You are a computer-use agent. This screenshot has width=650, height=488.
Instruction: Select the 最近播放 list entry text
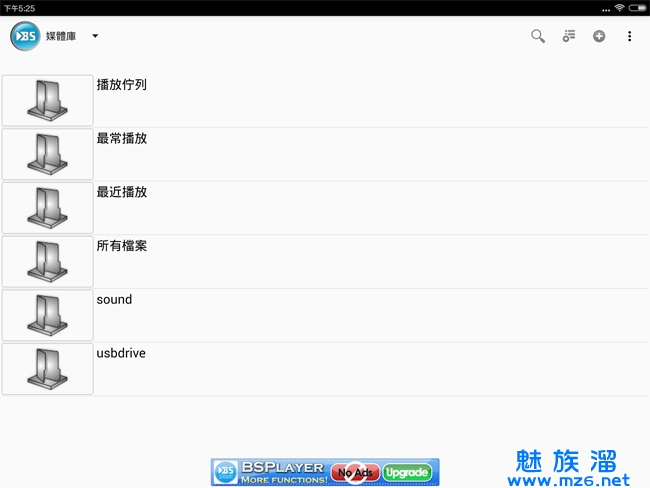(x=121, y=192)
